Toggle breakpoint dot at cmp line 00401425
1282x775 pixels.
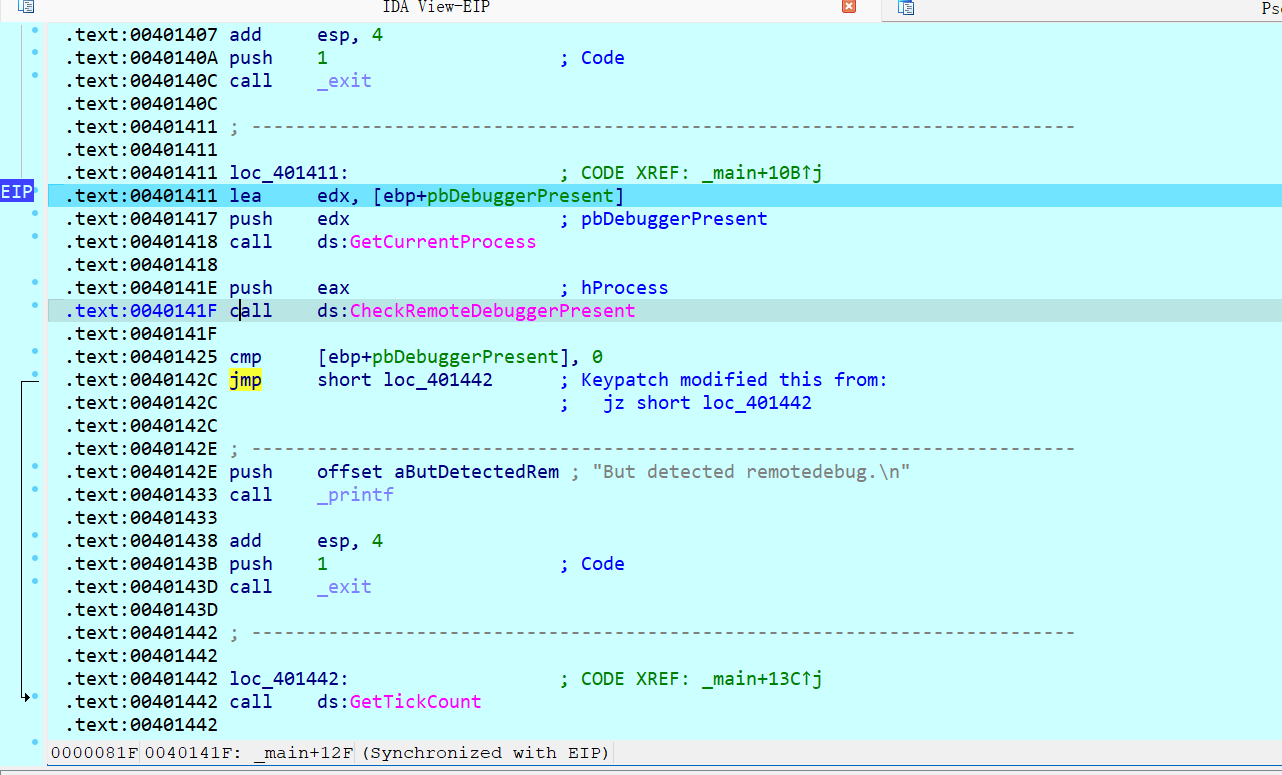click(x=35, y=352)
